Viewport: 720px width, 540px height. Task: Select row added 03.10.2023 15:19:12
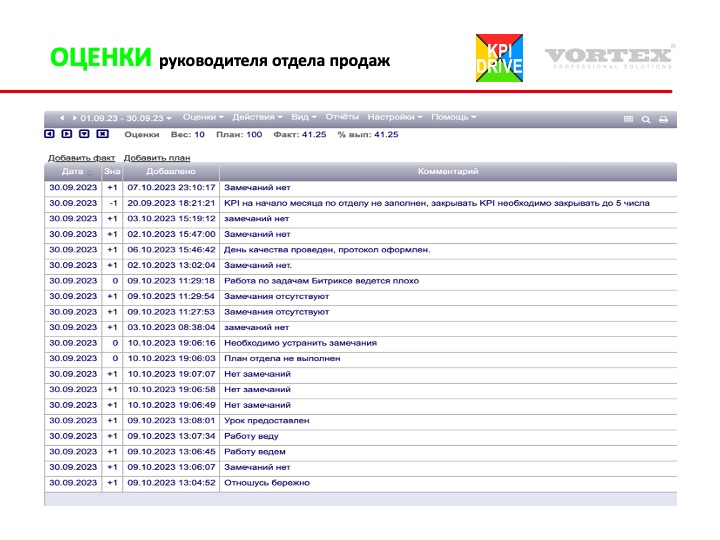pos(360,219)
